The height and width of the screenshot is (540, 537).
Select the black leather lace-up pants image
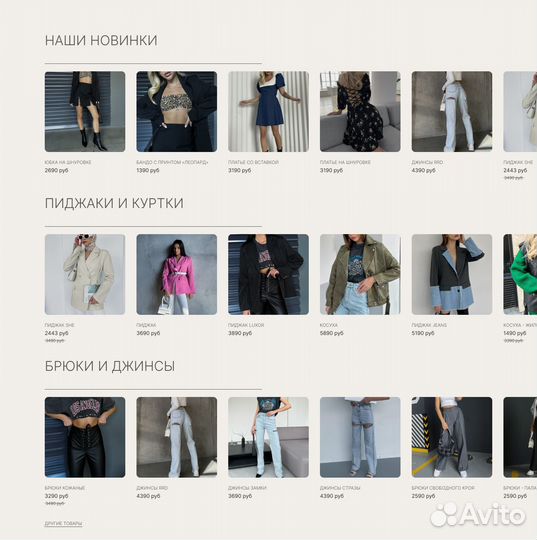coord(85,437)
